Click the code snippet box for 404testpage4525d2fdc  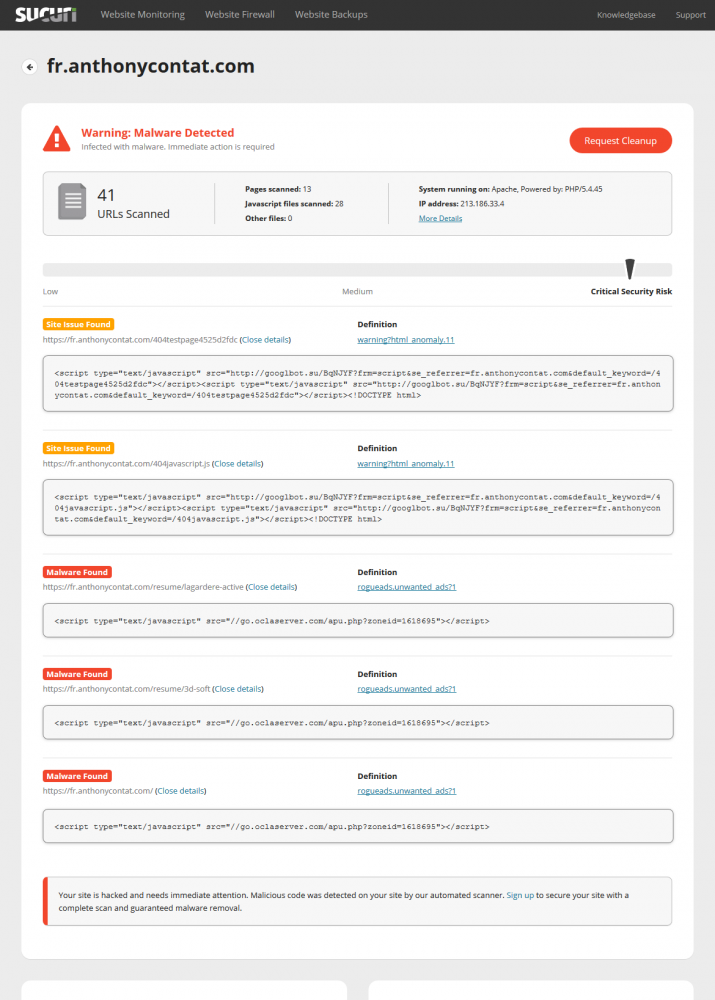(x=358, y=383)
